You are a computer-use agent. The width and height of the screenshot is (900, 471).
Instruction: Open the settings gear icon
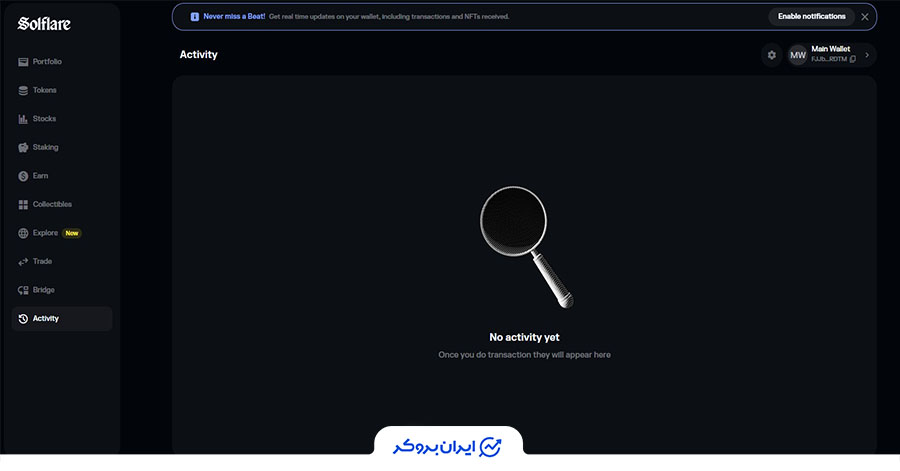click(x=771, y=55)
